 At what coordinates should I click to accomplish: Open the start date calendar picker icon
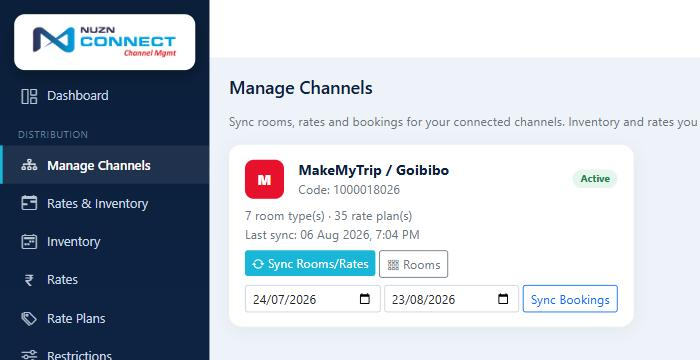tap(365, 299)
